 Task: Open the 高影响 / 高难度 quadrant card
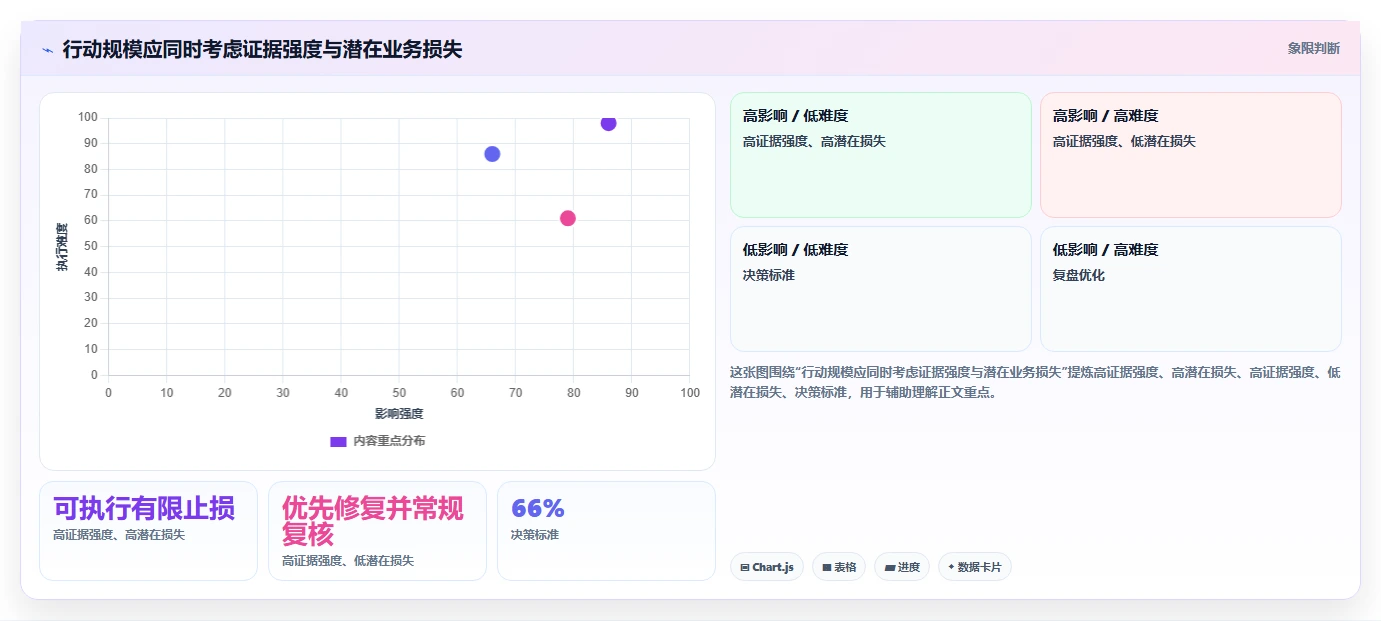1190,155
